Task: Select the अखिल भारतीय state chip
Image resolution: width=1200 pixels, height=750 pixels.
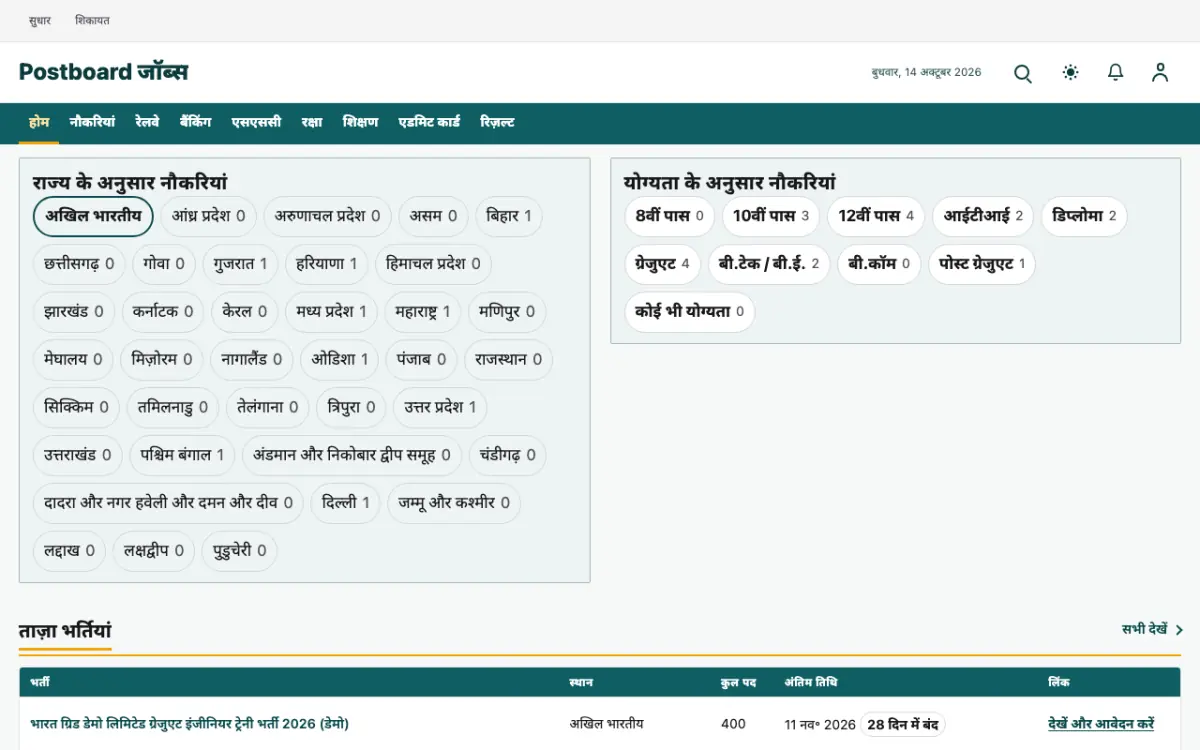Action: (93, 216)
